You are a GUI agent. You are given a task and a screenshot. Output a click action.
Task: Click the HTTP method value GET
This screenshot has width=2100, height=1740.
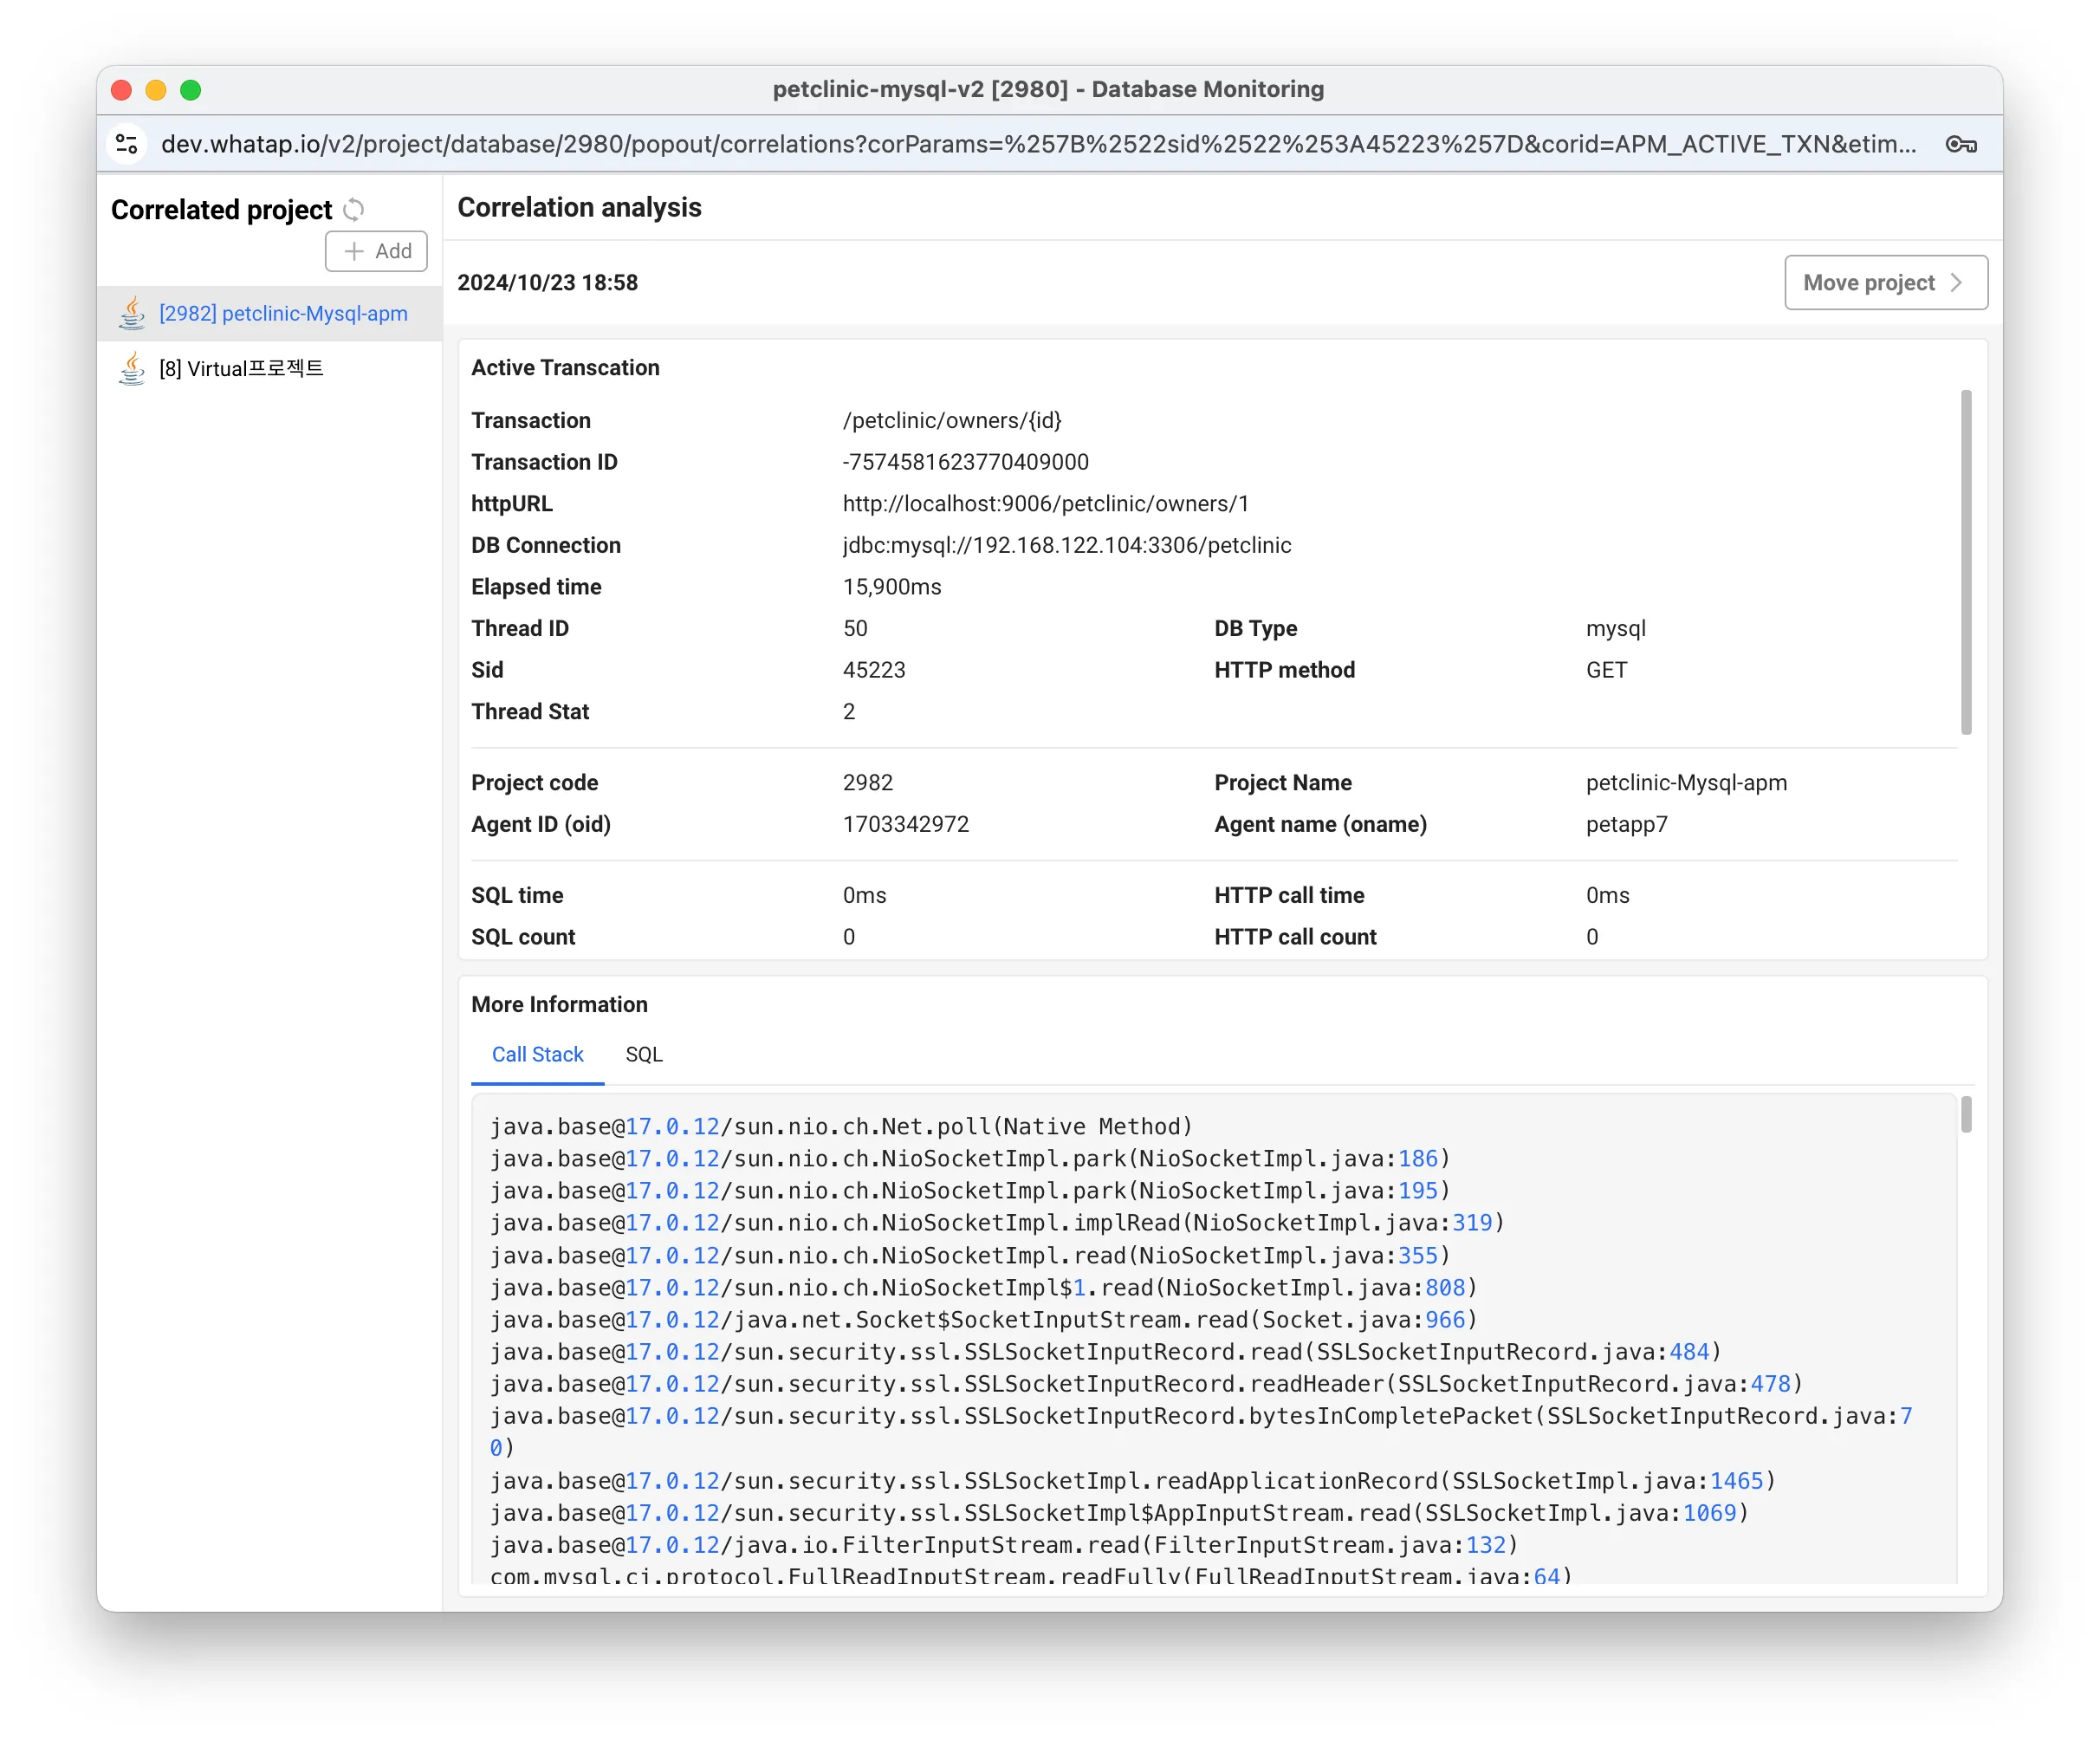click(1607, 670)
